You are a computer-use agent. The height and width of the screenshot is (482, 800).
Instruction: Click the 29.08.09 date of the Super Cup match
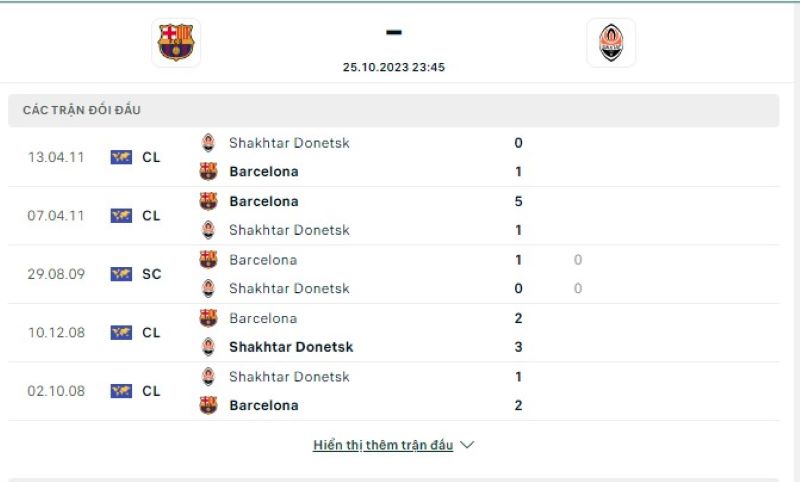[x=56, y=274]
